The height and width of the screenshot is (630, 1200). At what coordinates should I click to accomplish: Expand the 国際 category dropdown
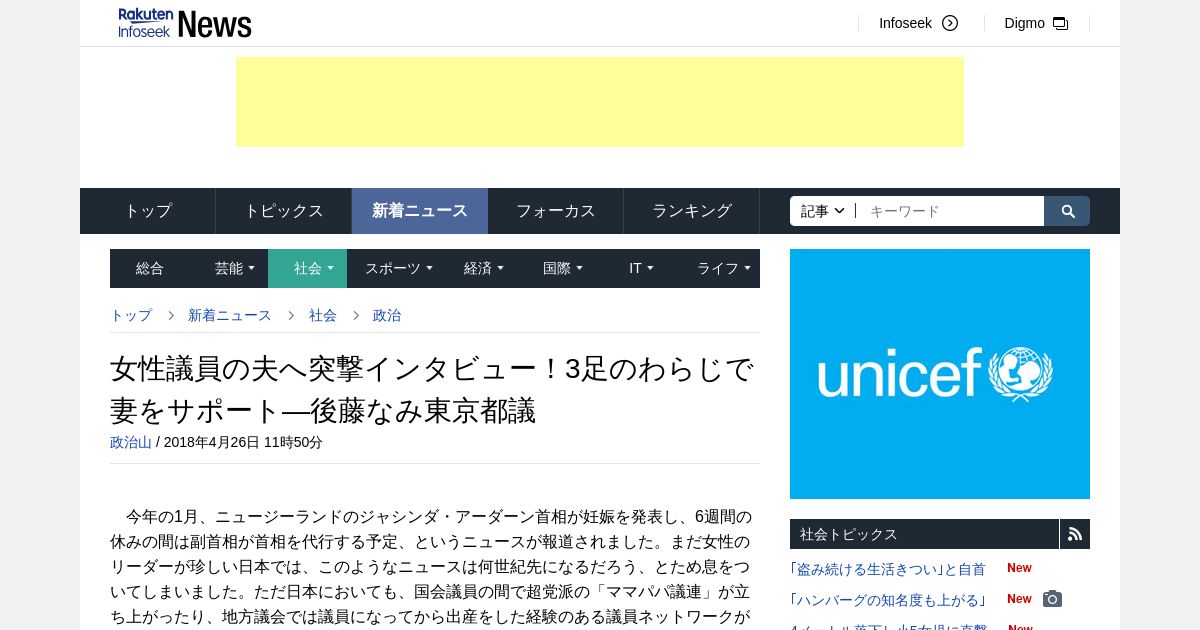(x=562, y=268)
